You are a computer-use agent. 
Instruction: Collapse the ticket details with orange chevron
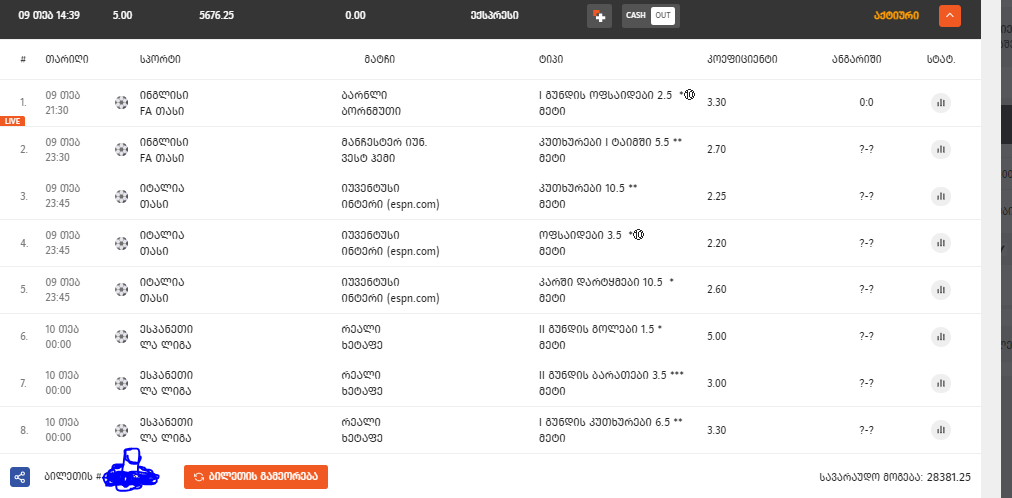click(x=949, y=16)
